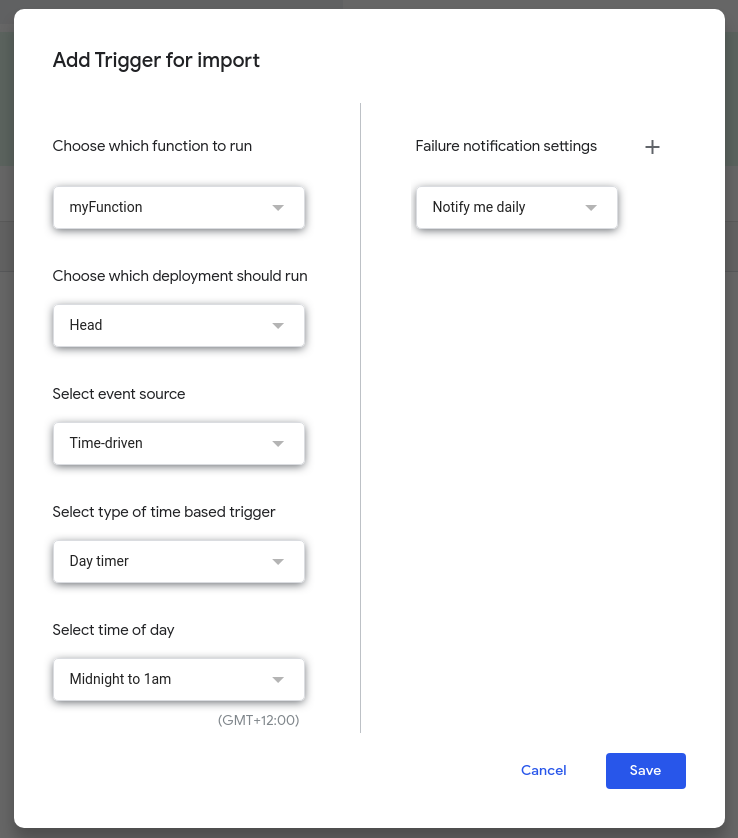Click the 'Choose which function to run' label
738x838 pixels.
(152, 146)
